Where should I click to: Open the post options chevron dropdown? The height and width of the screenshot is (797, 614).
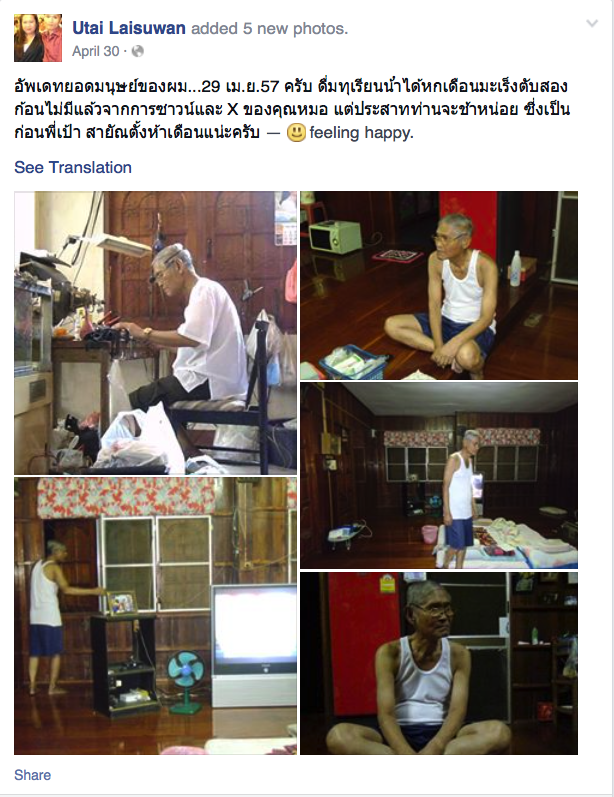[592, 23]
